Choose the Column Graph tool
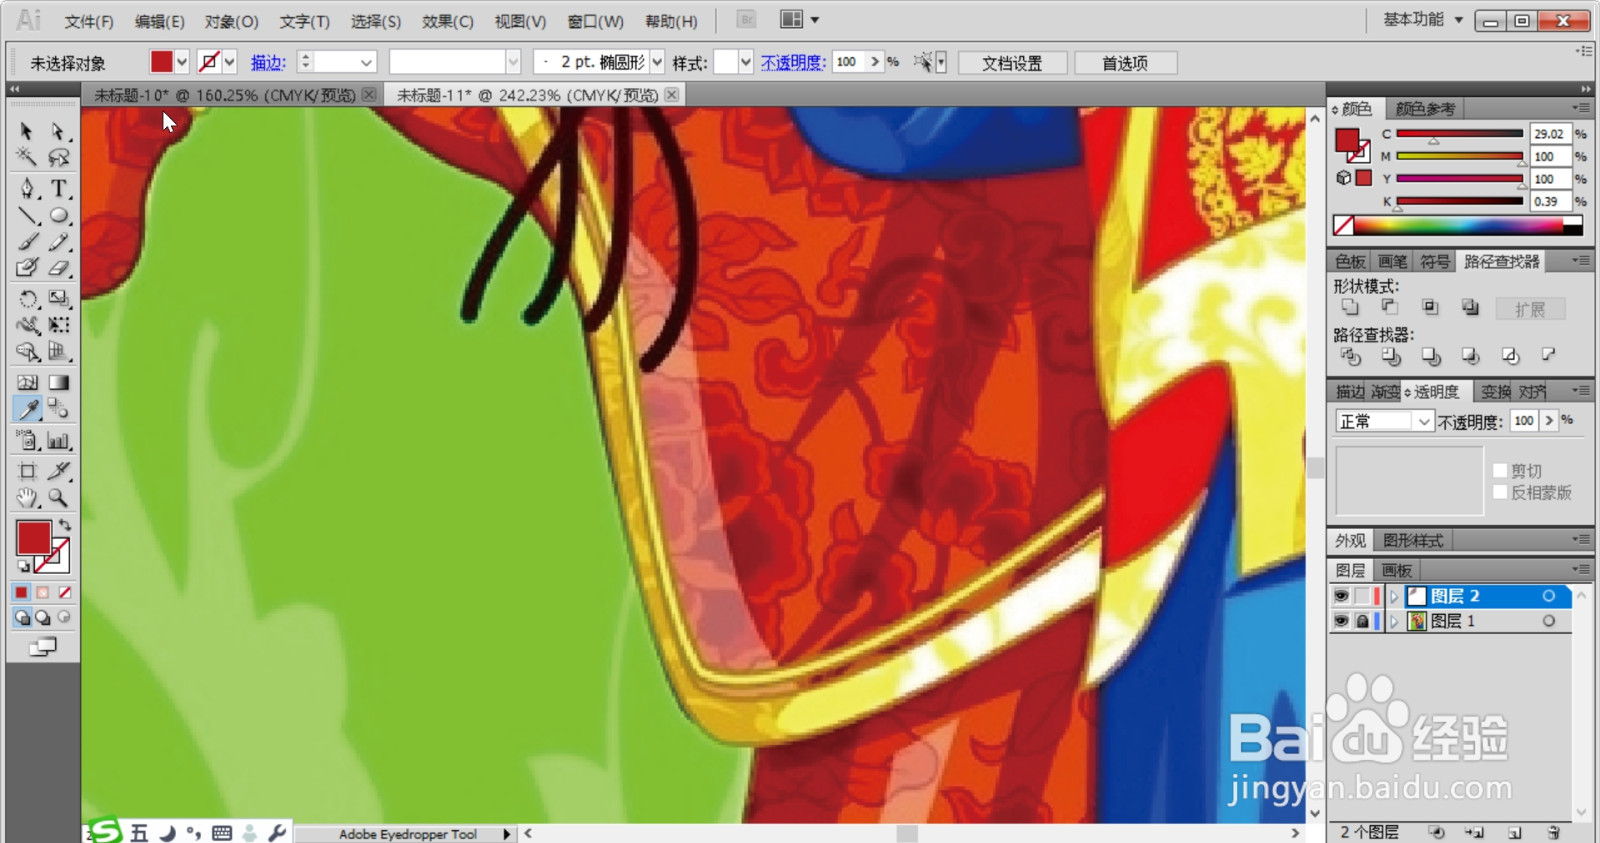The height and width of the screenshot is (843, 1600). 59,440
